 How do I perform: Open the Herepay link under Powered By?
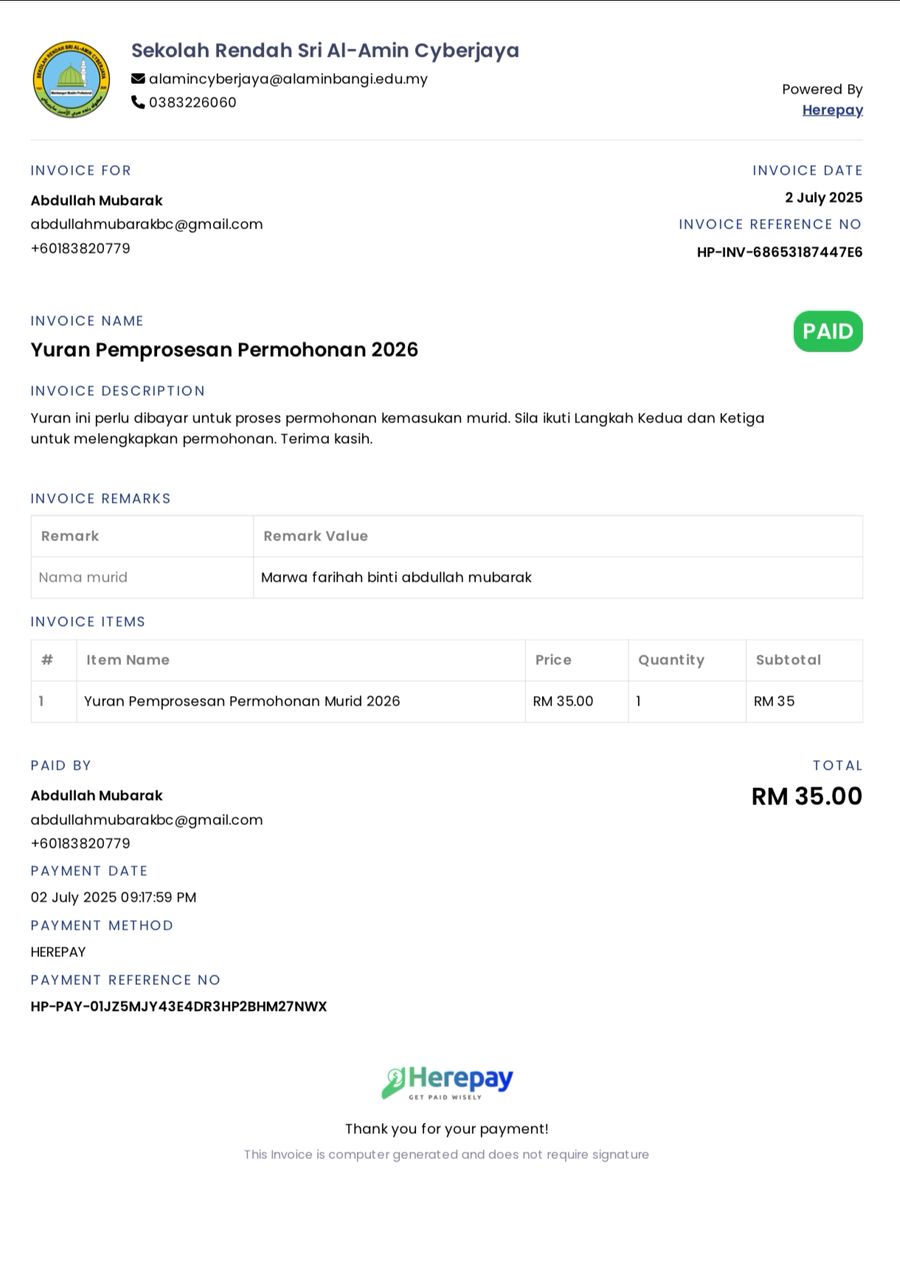pos(832,110)
